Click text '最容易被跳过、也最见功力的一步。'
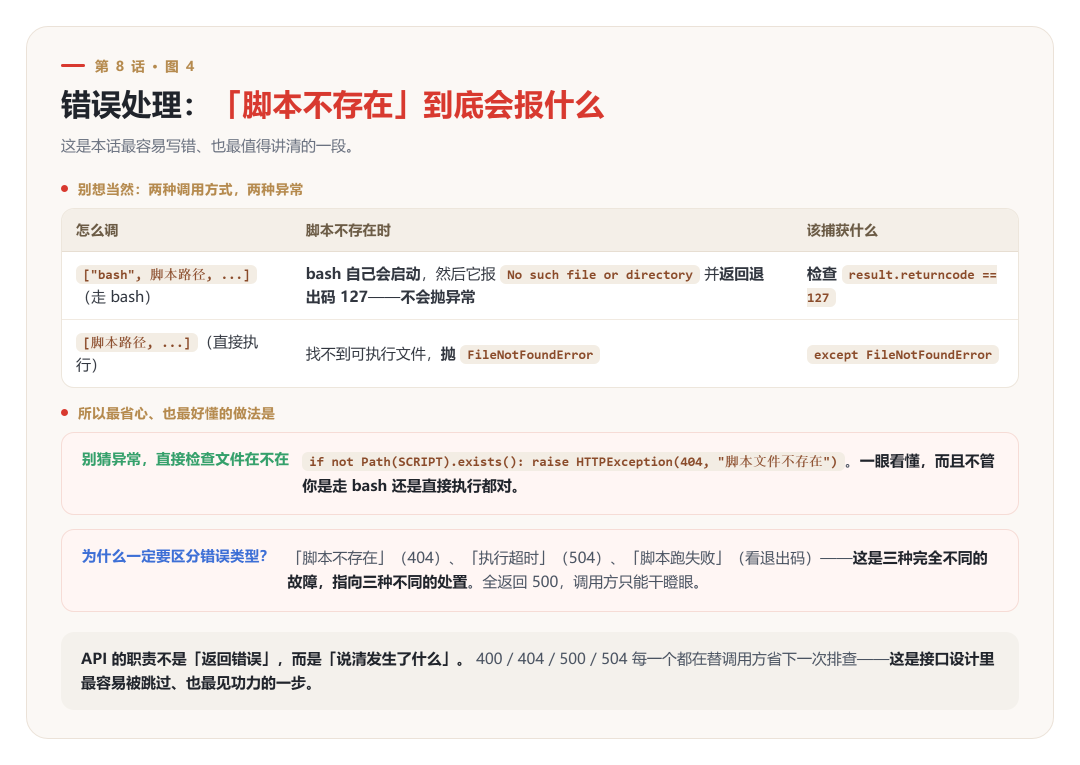The image size is (1080, 765). [x=197, y=683]
